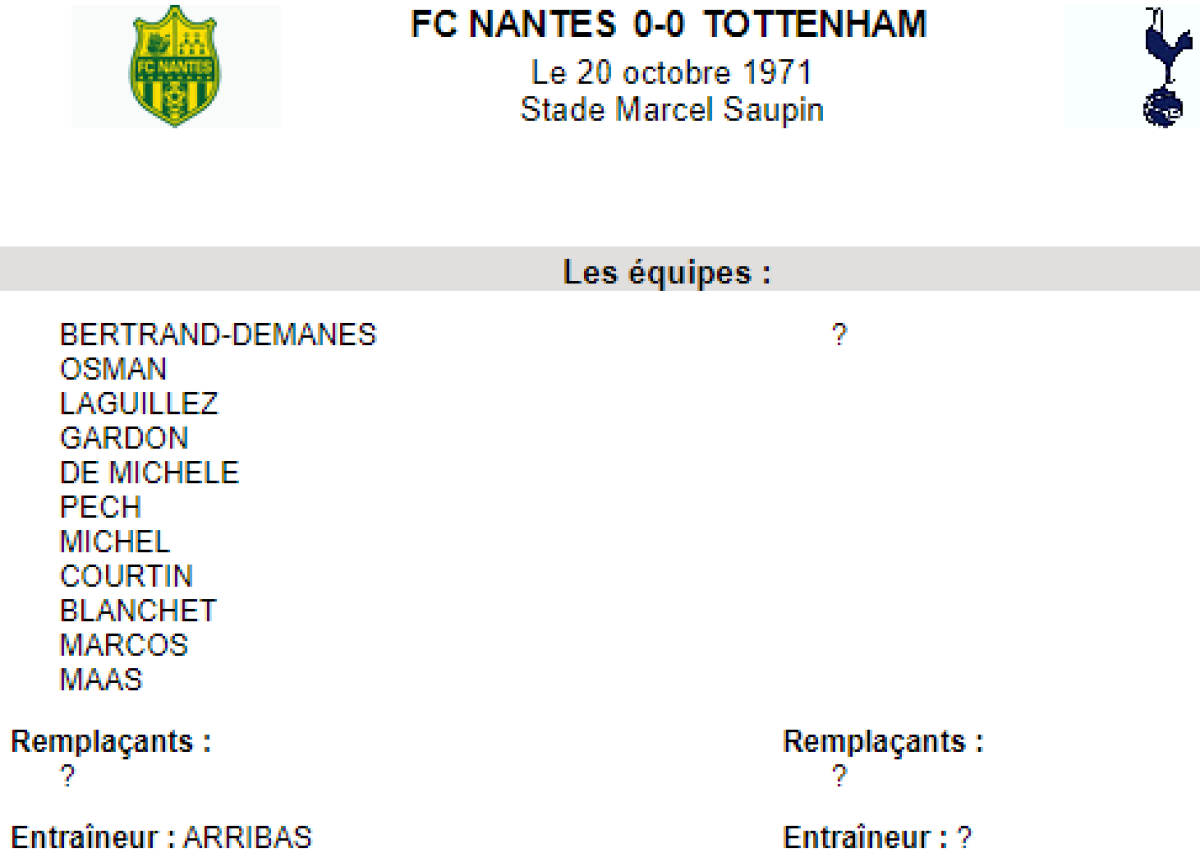The width and height of the screenshot is (1200, 853).
Task: Select player MARCOS
Action: 124,645
